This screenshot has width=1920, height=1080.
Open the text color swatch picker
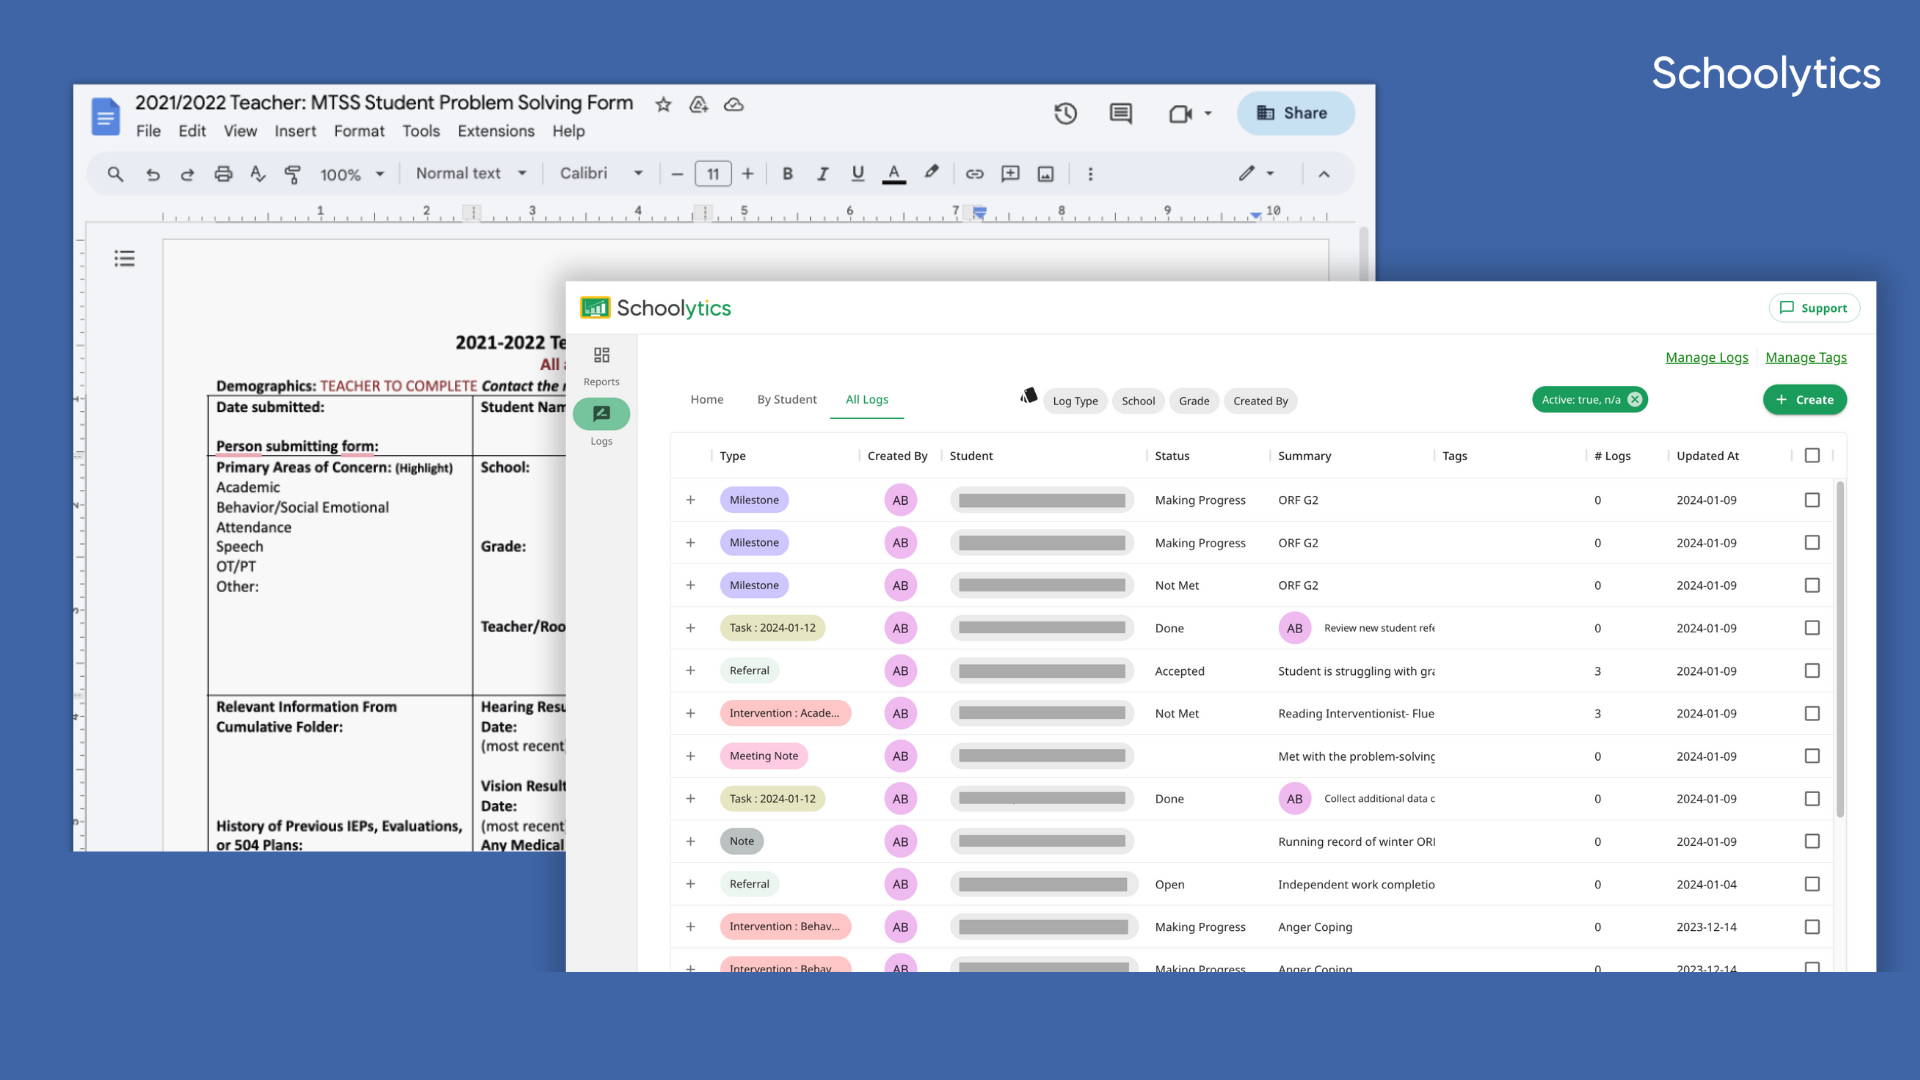pos(893,173)
